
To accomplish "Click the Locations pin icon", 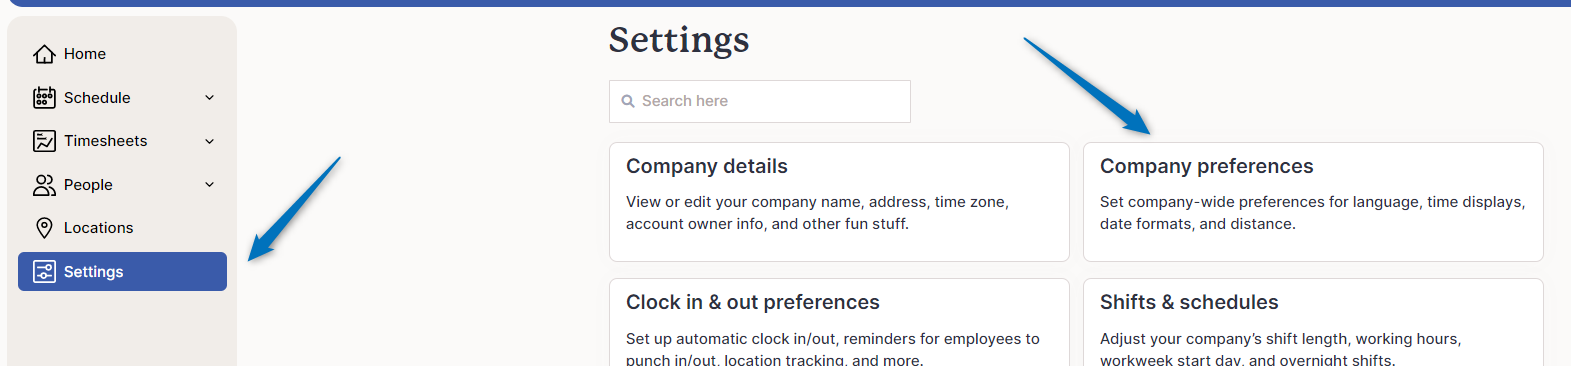I will pos(44,228).
